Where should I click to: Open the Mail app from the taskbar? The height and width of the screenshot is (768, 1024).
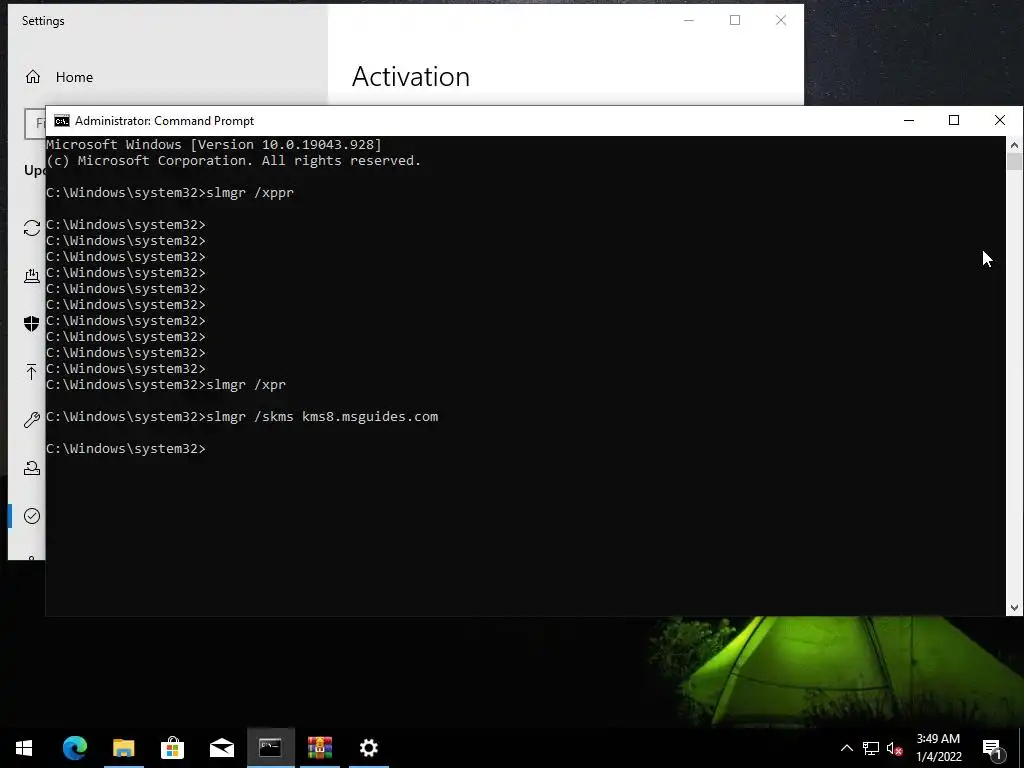221,748
